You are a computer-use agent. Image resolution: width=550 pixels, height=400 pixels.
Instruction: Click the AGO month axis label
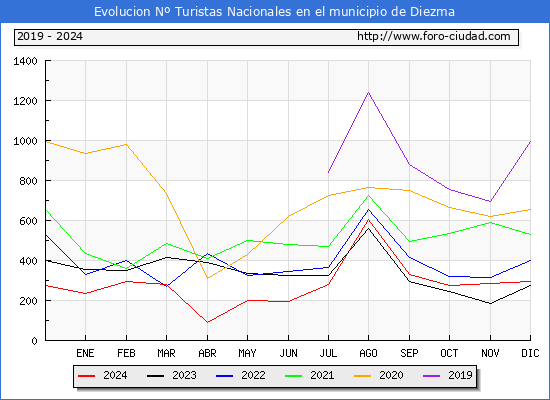click(368, 353)
